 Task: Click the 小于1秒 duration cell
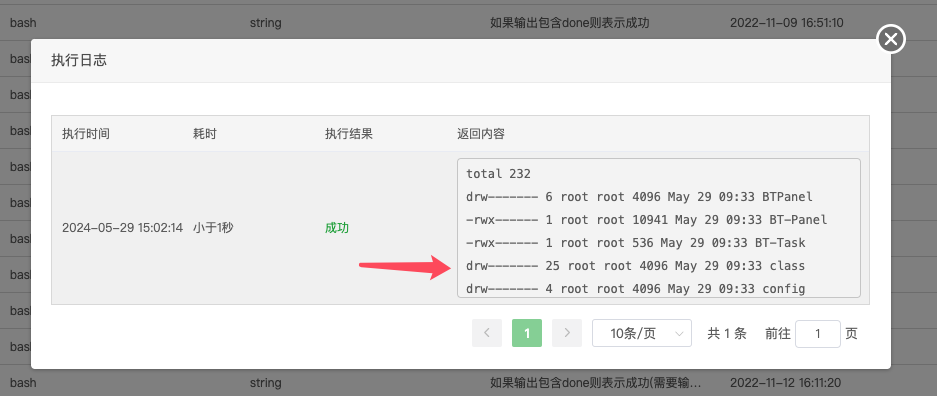coord(213,228)
